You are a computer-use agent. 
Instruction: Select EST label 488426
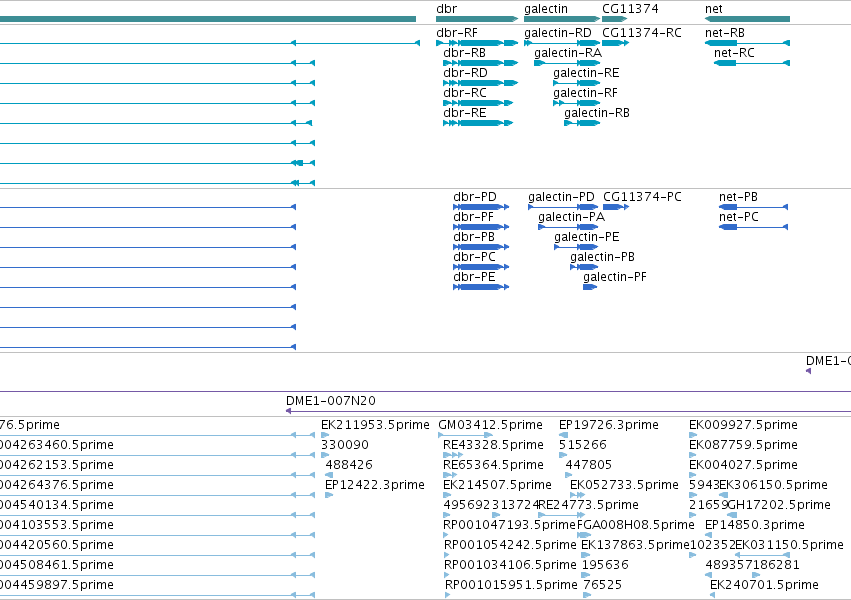[349, 464]
